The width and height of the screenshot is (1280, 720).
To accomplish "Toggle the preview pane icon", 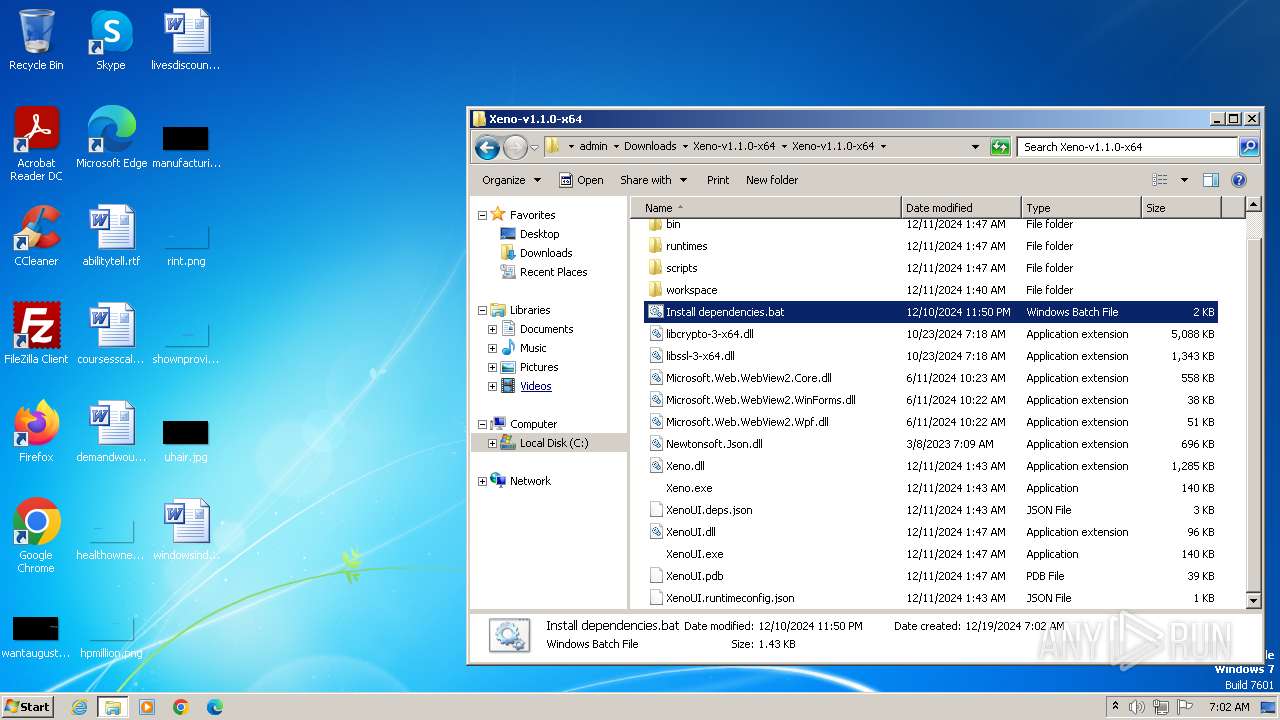I will point(1211,180).
